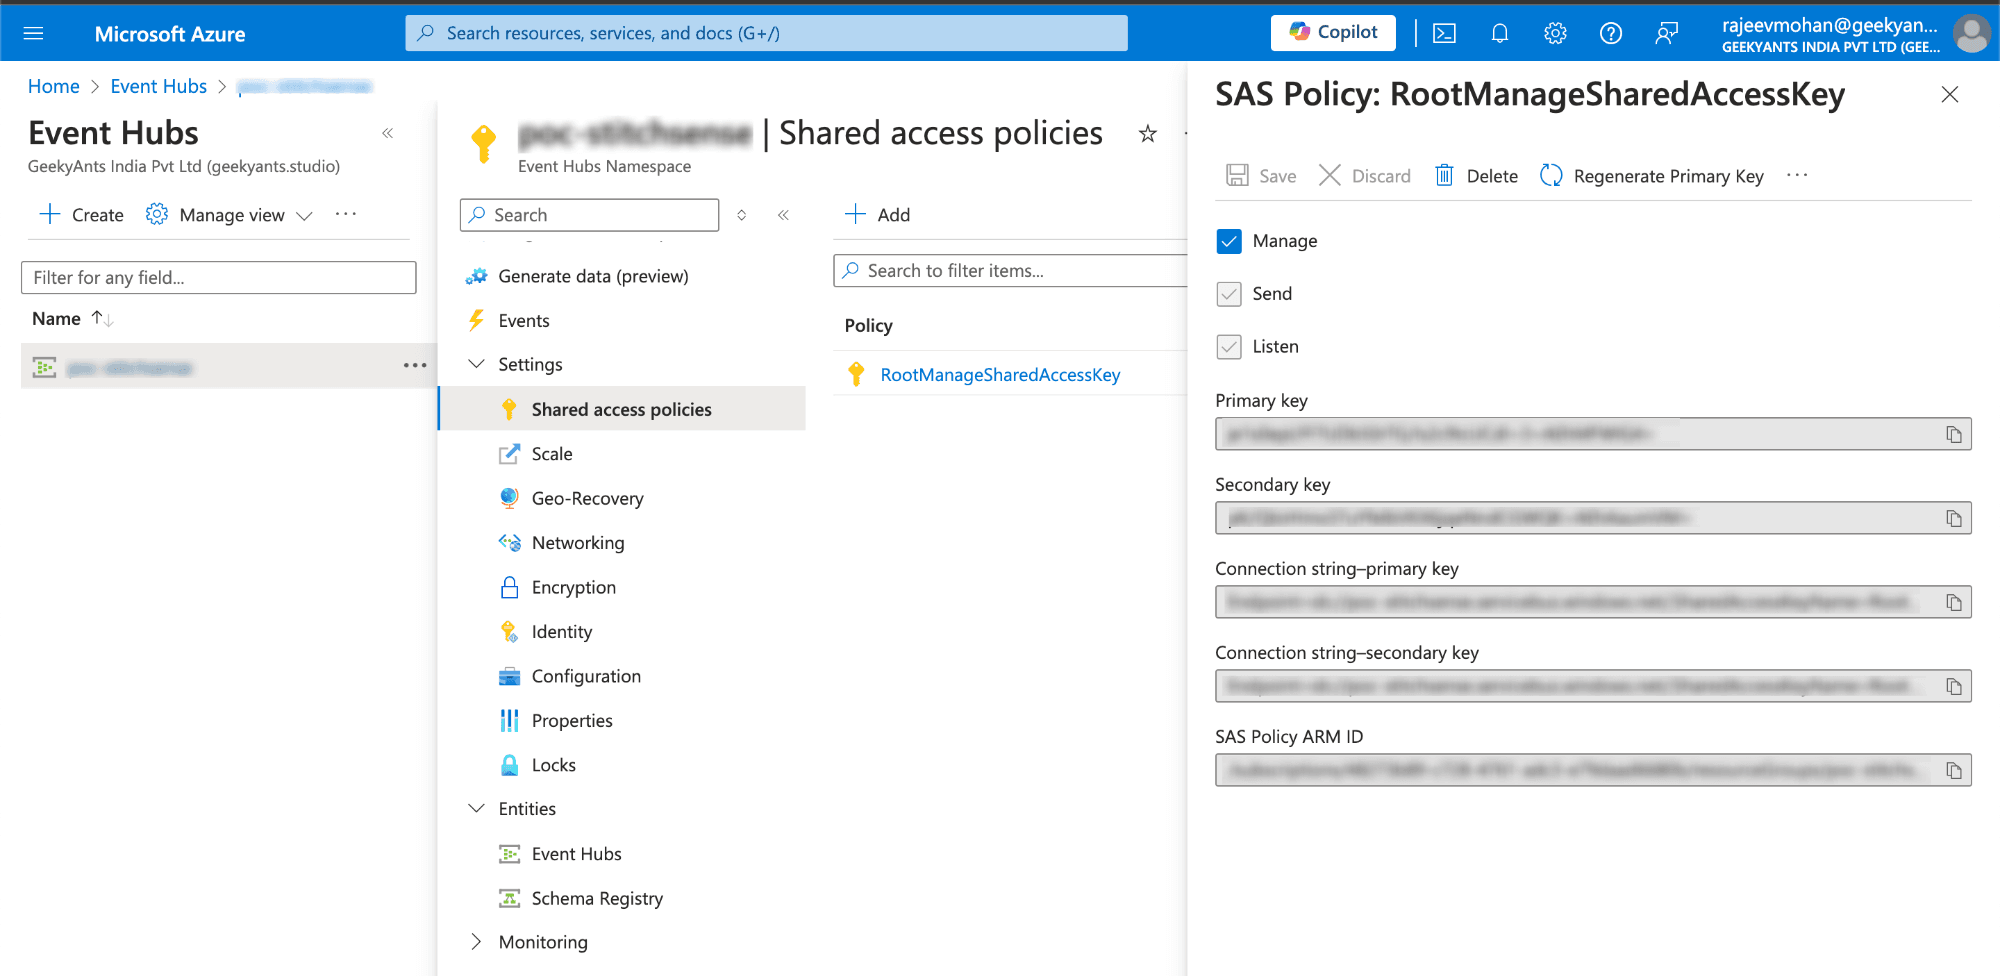Toggle the Listen checkbox
The width and height of the screenshot is (2000, 976).
pyautogui.click(x=1229, y=347)
